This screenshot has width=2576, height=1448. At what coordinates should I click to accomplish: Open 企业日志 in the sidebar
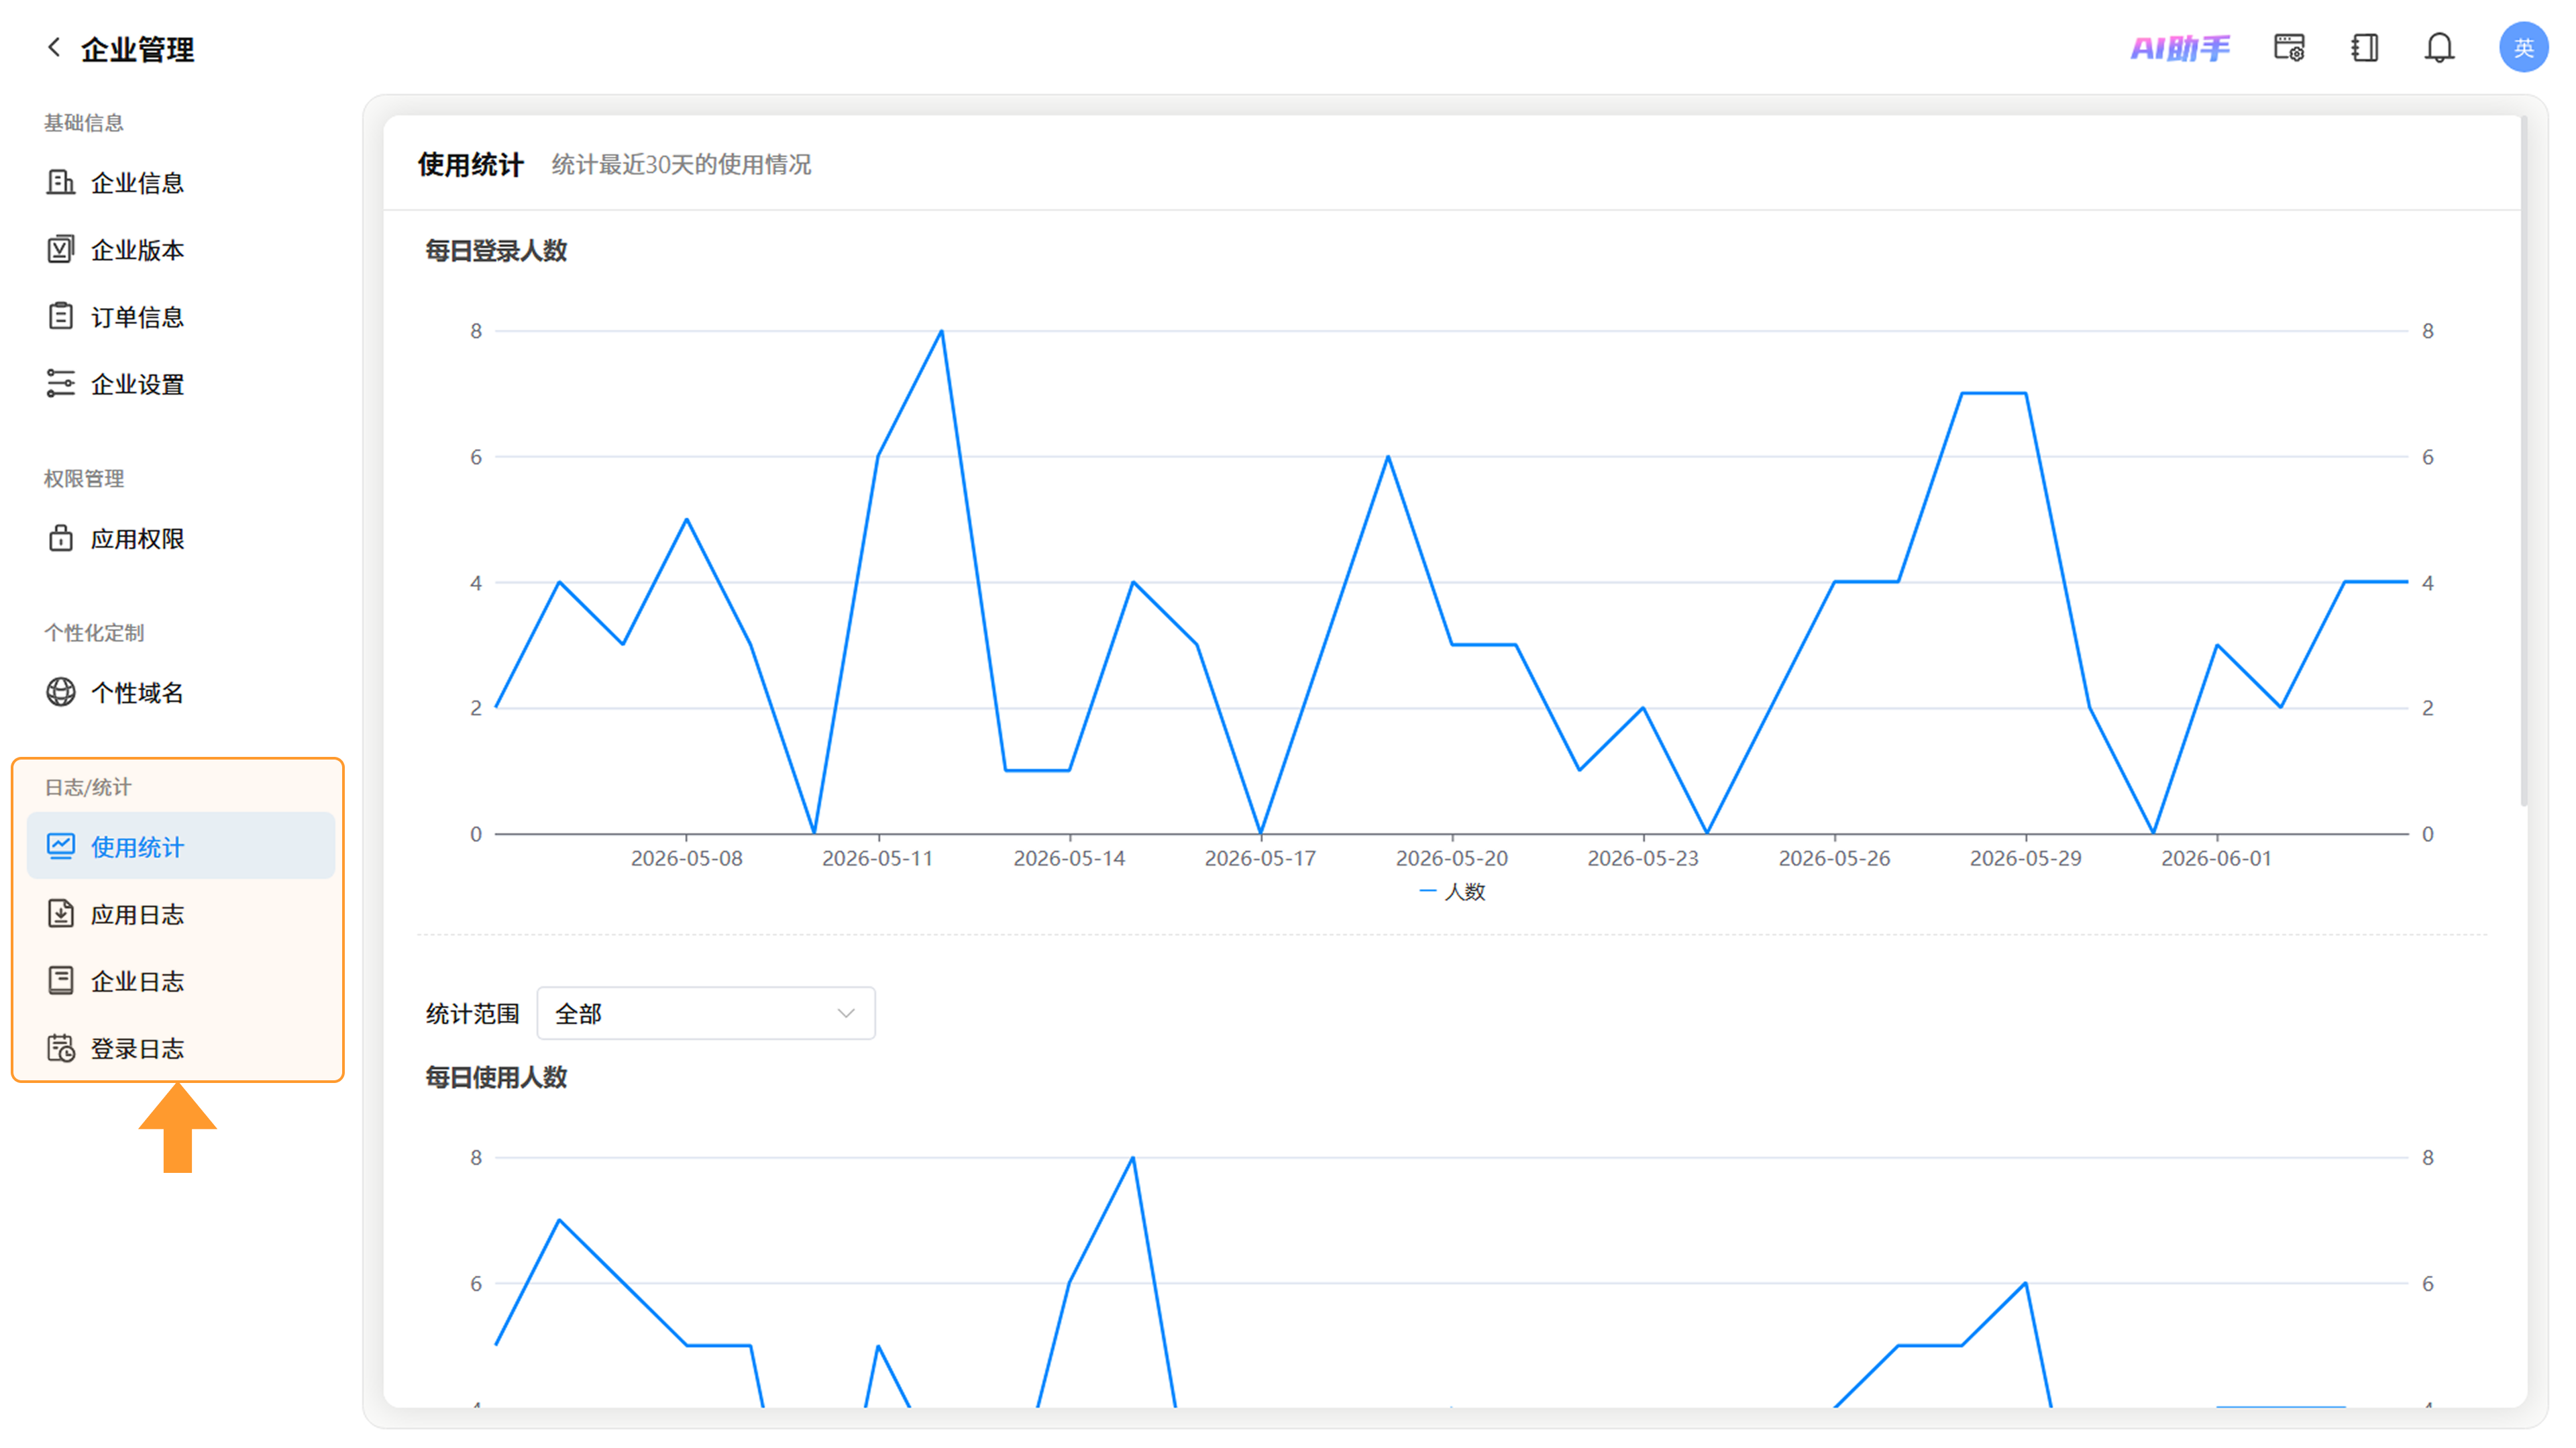coord(181,980)
